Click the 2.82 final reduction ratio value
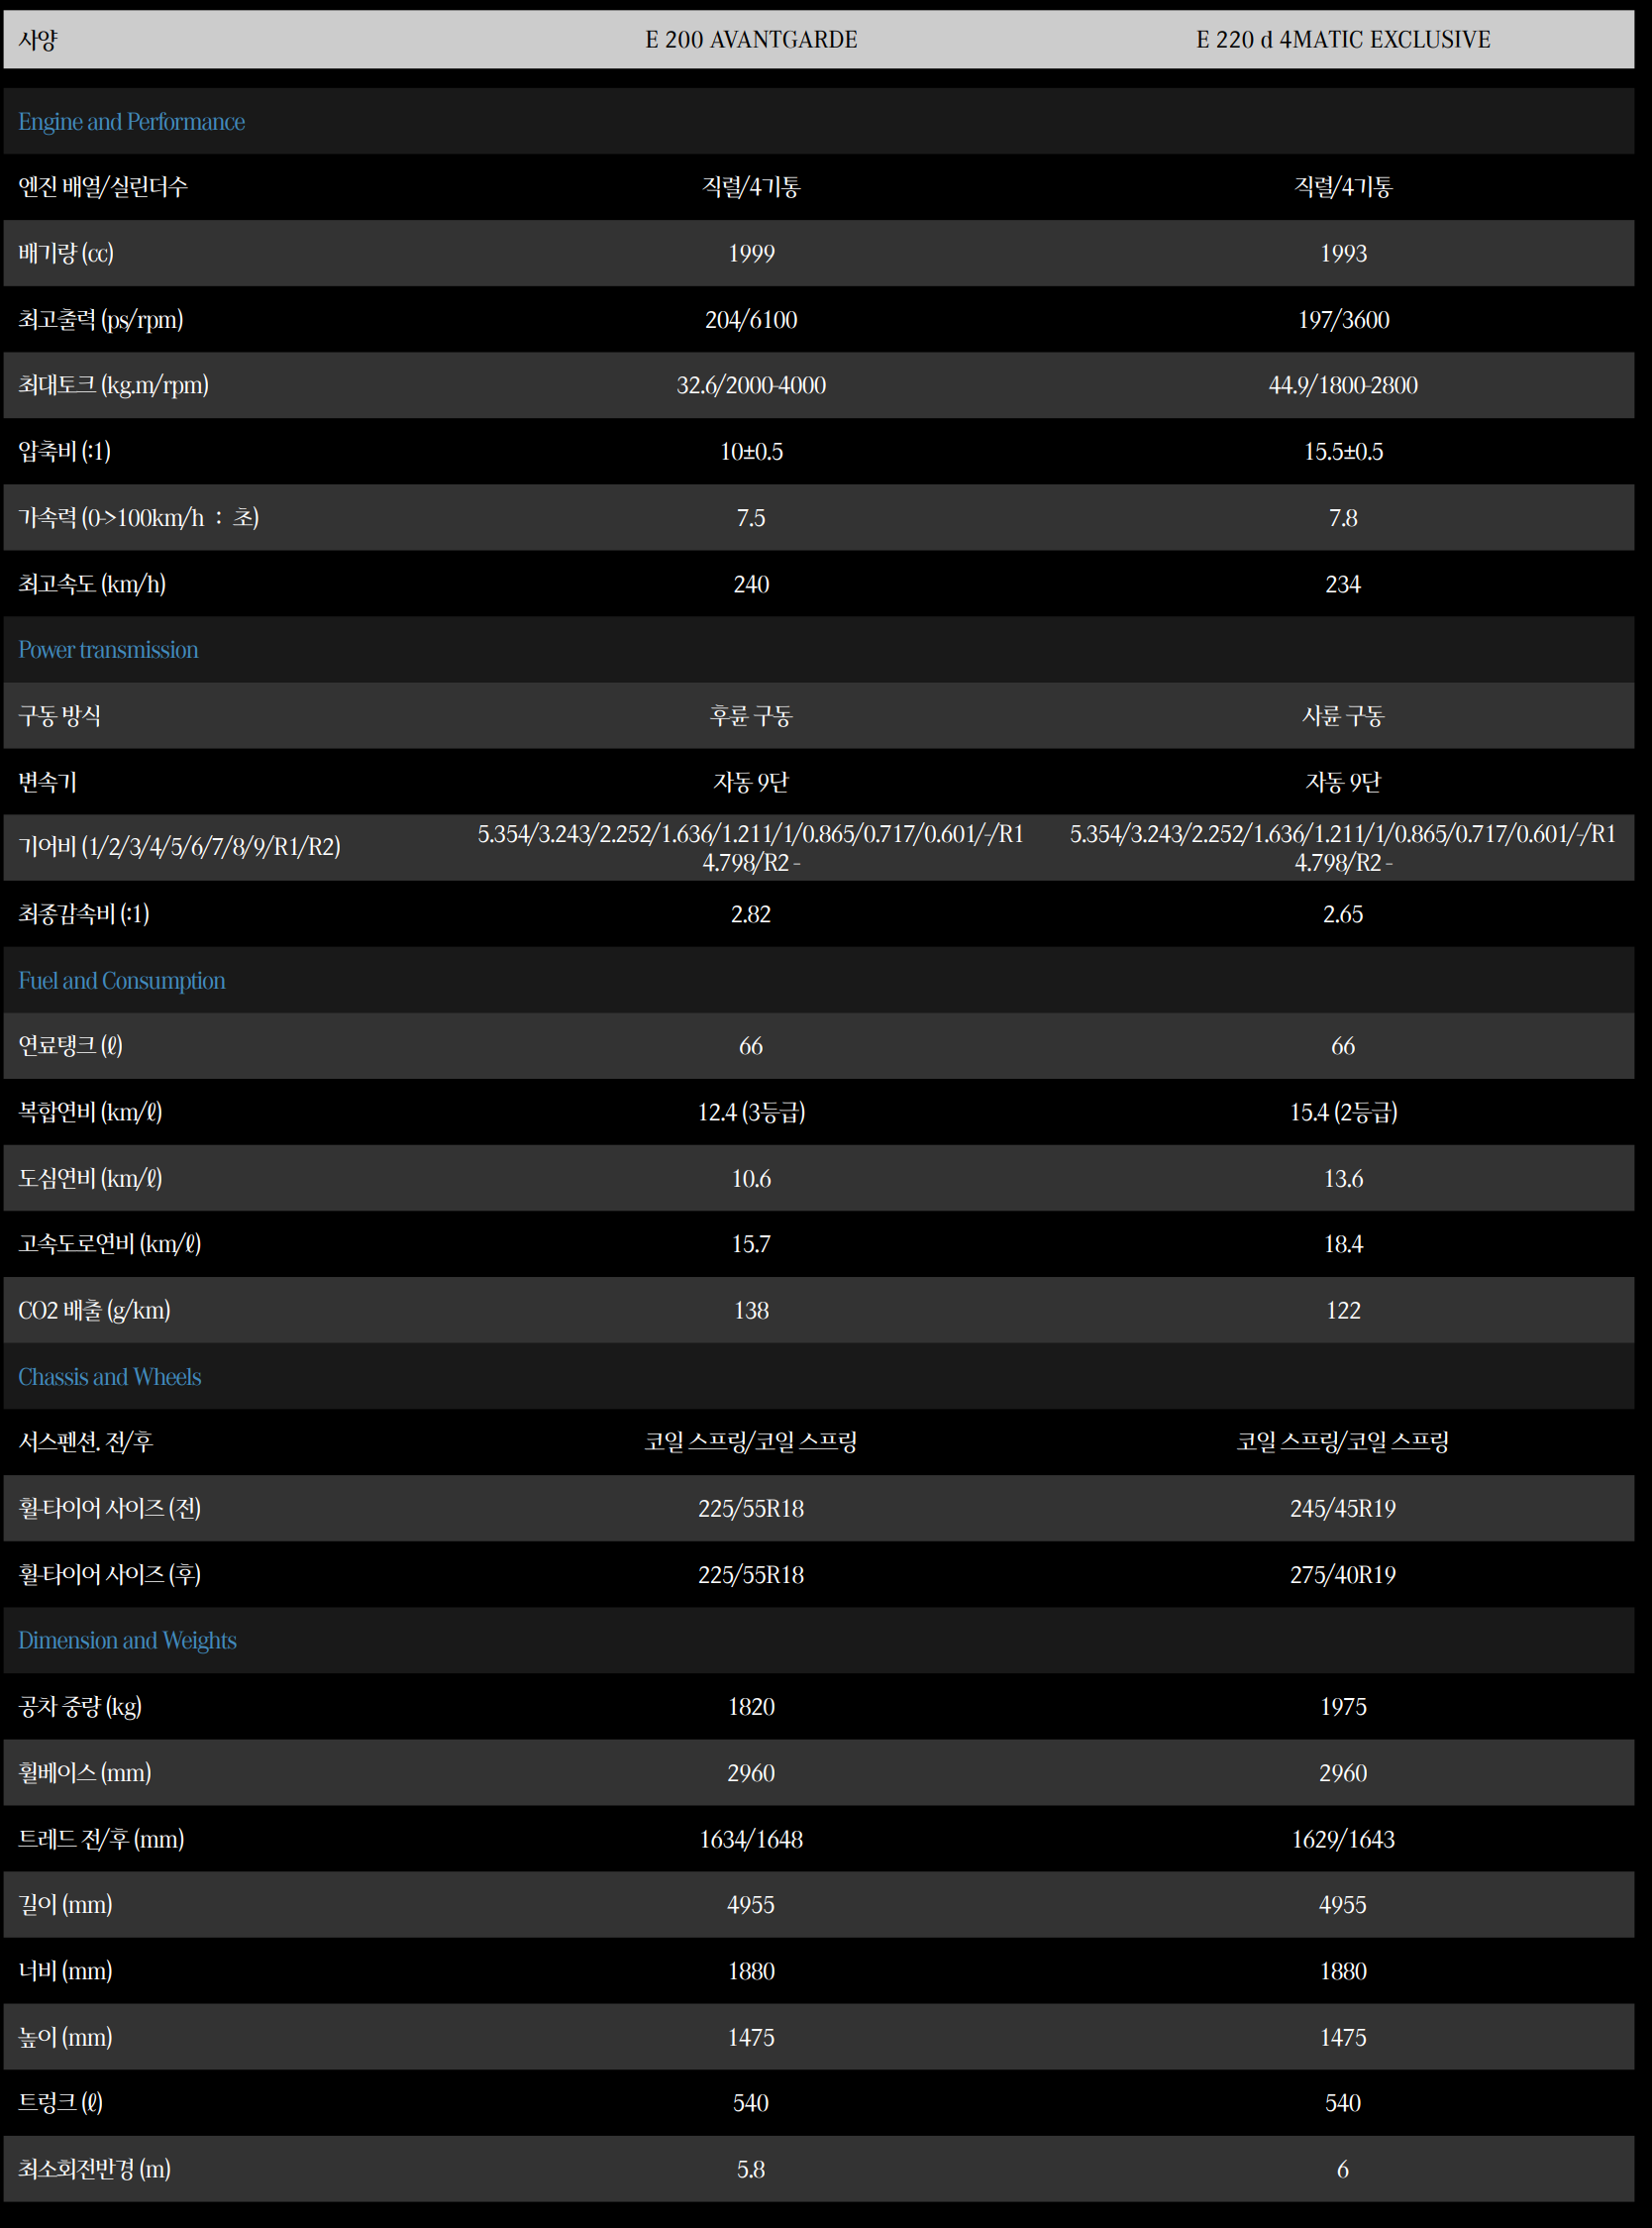The width and height of the screenshot is (1652, 2228). tap(751, 914)
